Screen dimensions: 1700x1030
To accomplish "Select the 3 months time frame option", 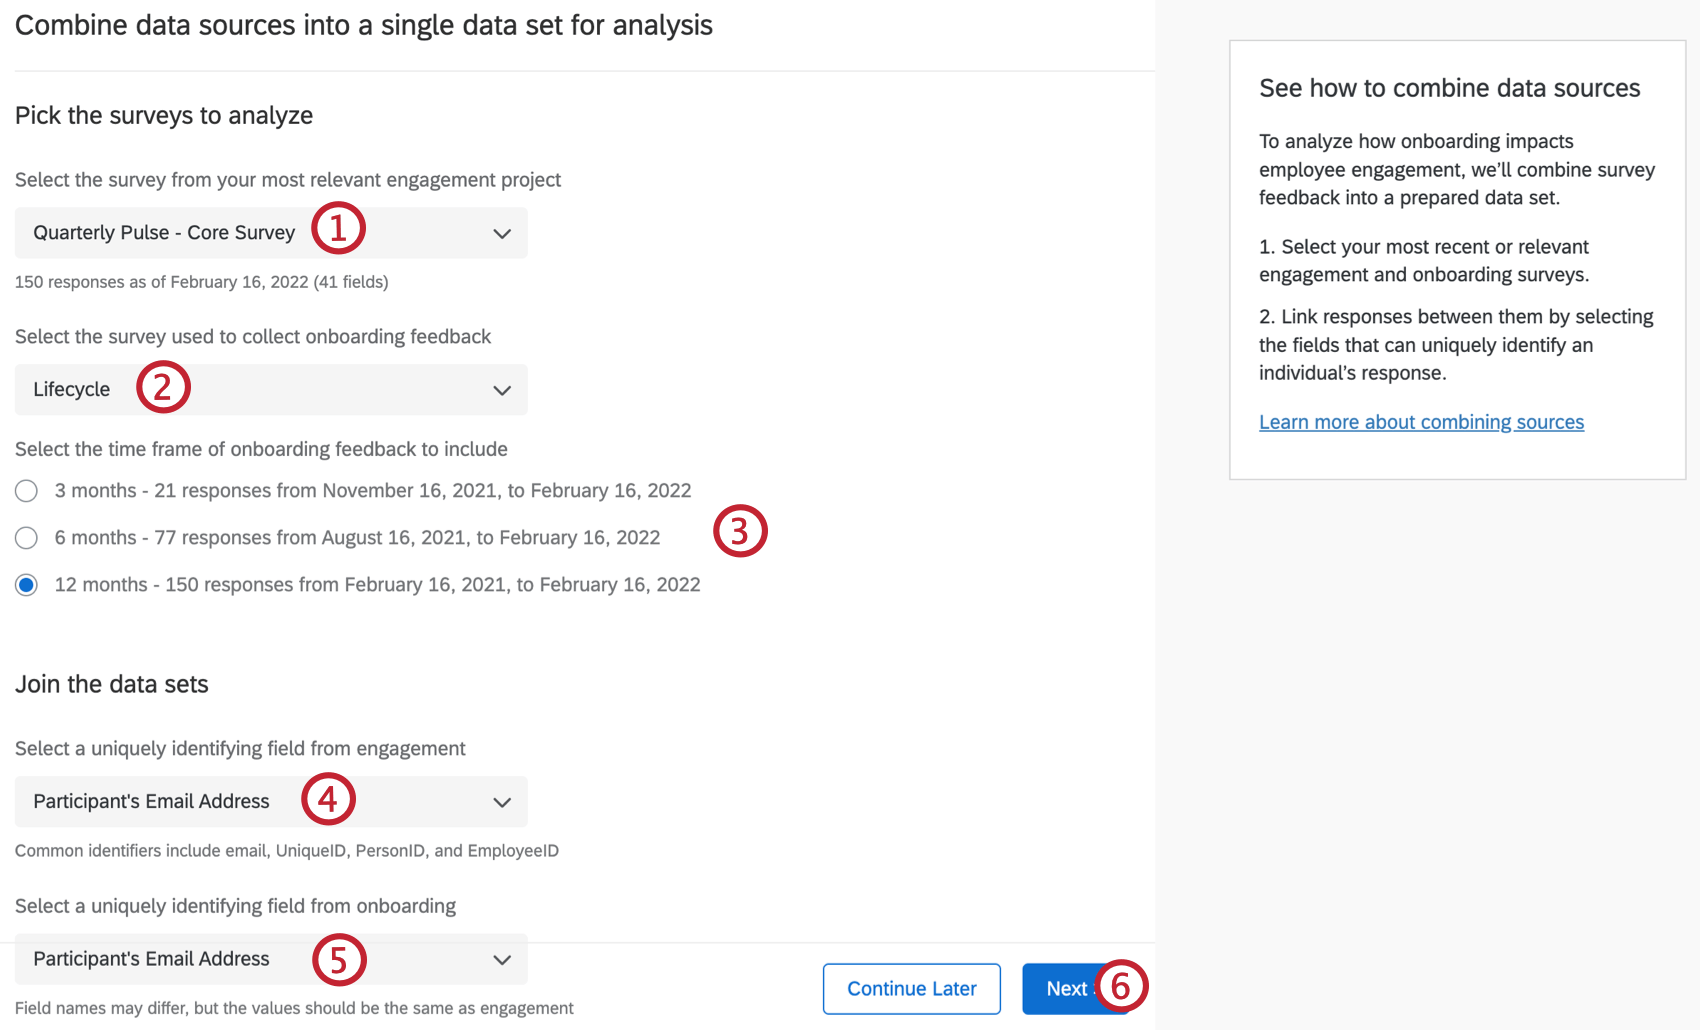I will pyautogui.click(x=26, y=490).
